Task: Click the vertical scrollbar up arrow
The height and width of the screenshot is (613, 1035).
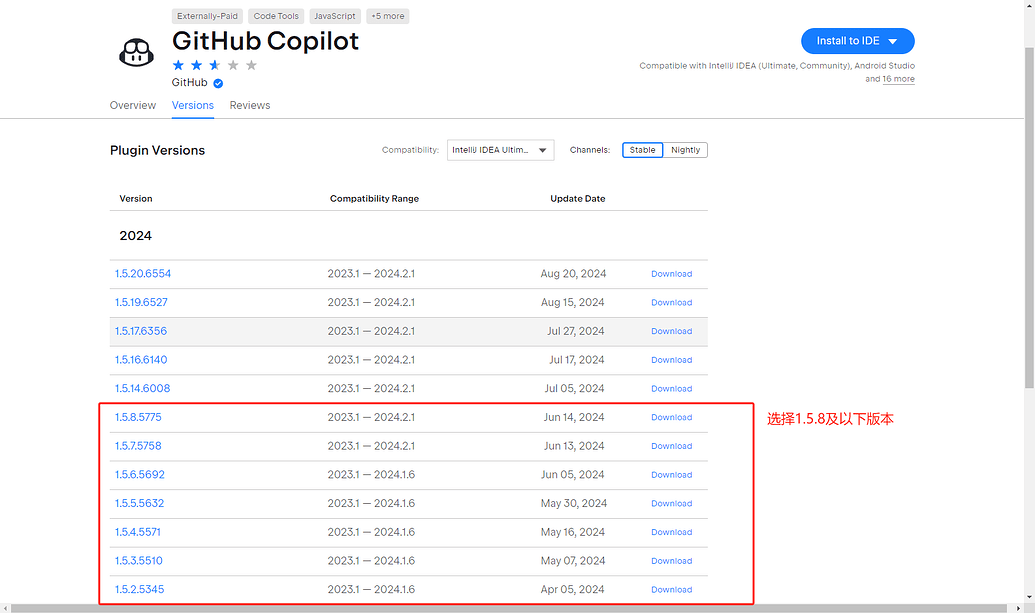Action: (x=1029, y=4)
